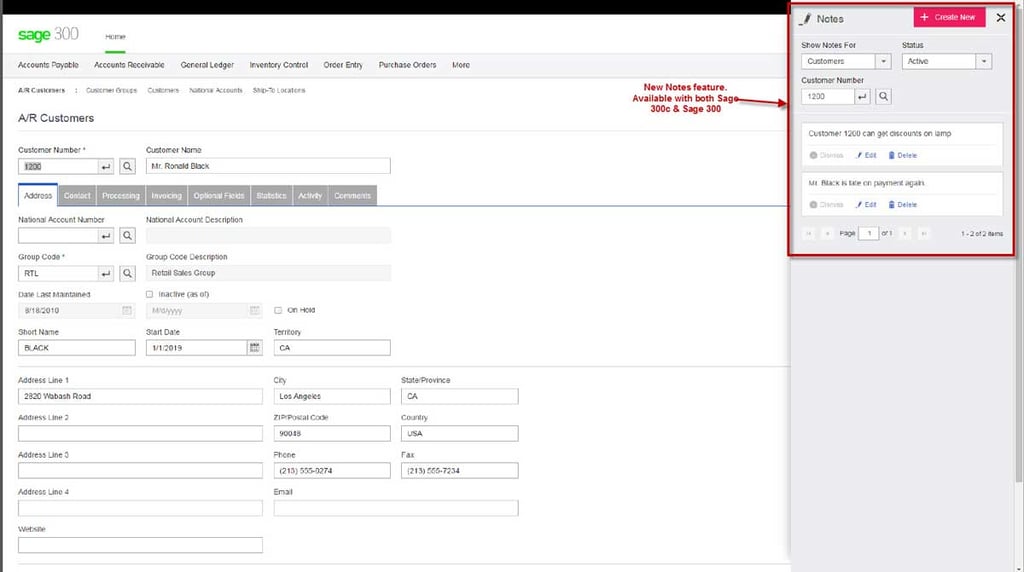Image resolution: width=1024 pixels, height=572 pixels.
Task: Click the Sage 300 logo
Action: 48,34
